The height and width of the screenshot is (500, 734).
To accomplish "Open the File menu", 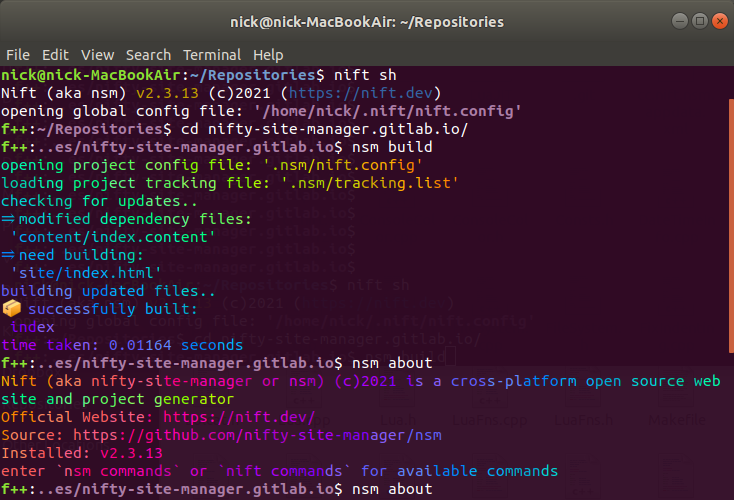I will click(x=18, y=55).
